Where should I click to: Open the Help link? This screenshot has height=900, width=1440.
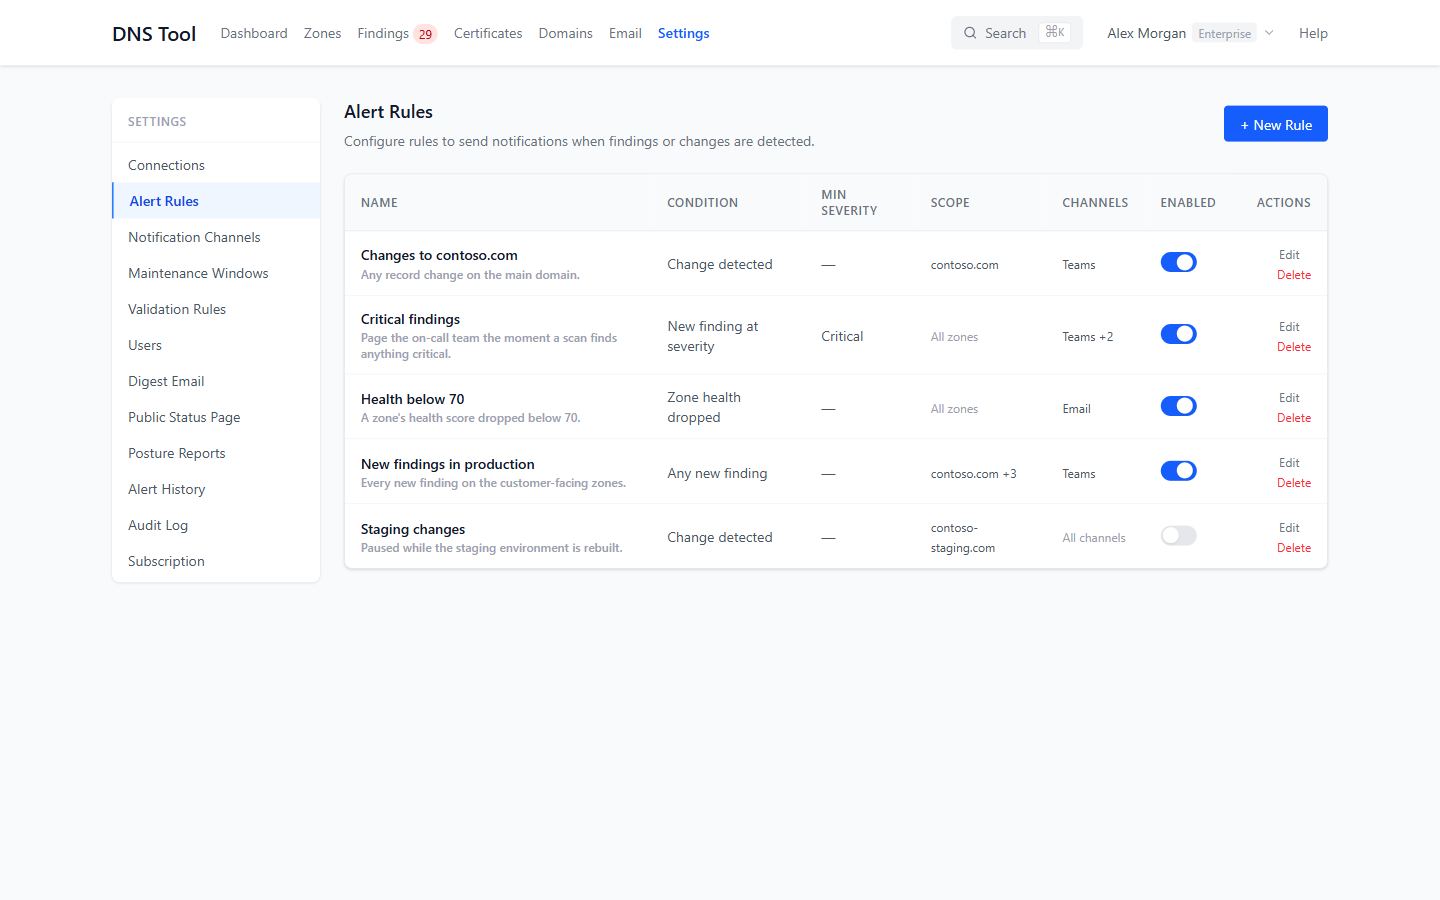pos(1313,33)
